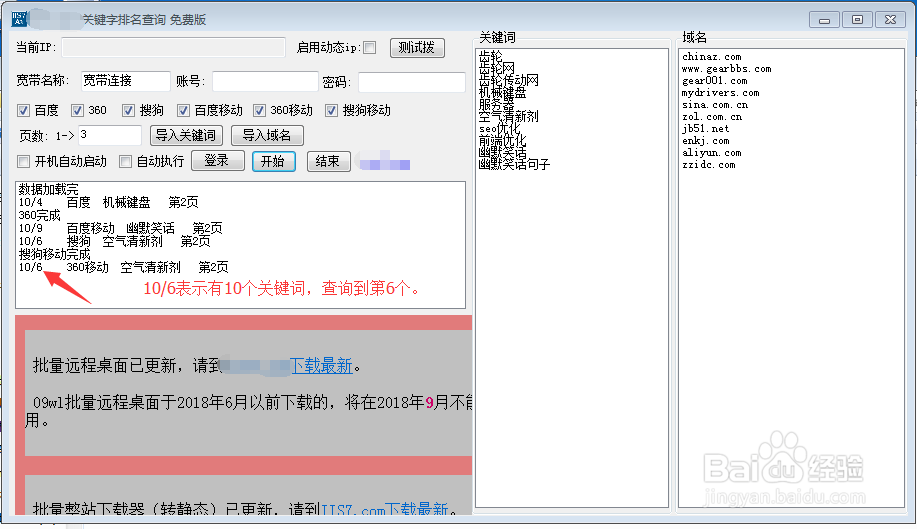Select keyword 齿轮 in keyword list
The height and width of the screenshot is (529, 917).
click(491, 57)
